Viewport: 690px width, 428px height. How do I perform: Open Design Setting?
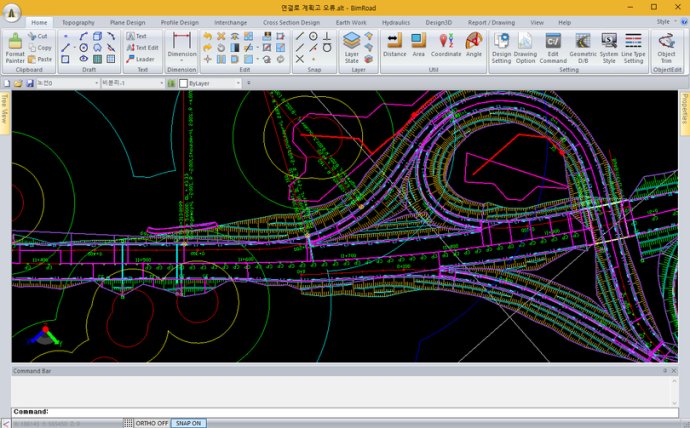pyautogui.click(x=501, y=48)
